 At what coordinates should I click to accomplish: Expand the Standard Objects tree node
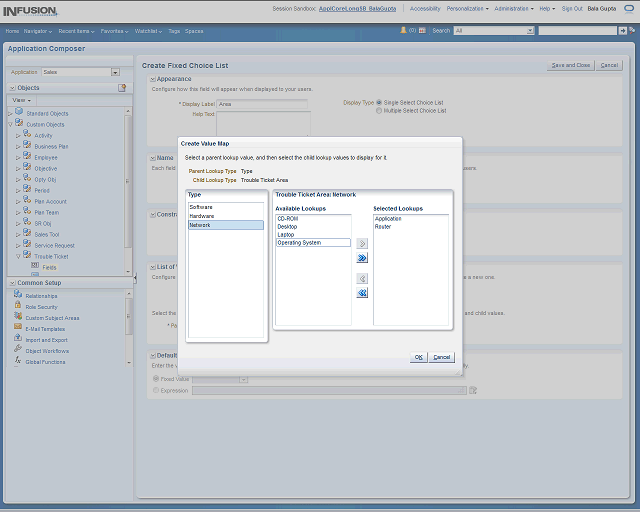click(x=10, y=113)
